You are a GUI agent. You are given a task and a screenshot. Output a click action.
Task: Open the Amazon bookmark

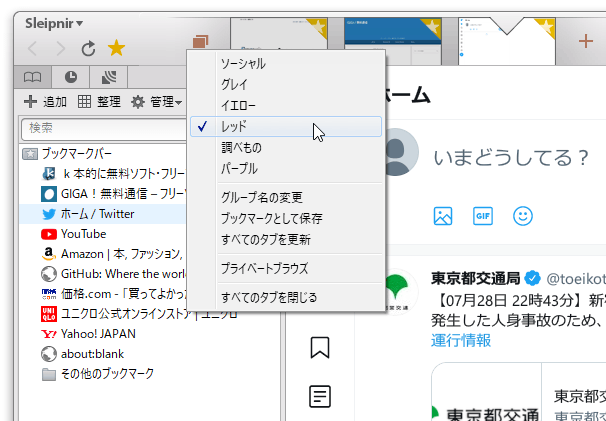(x=112, y=254)
